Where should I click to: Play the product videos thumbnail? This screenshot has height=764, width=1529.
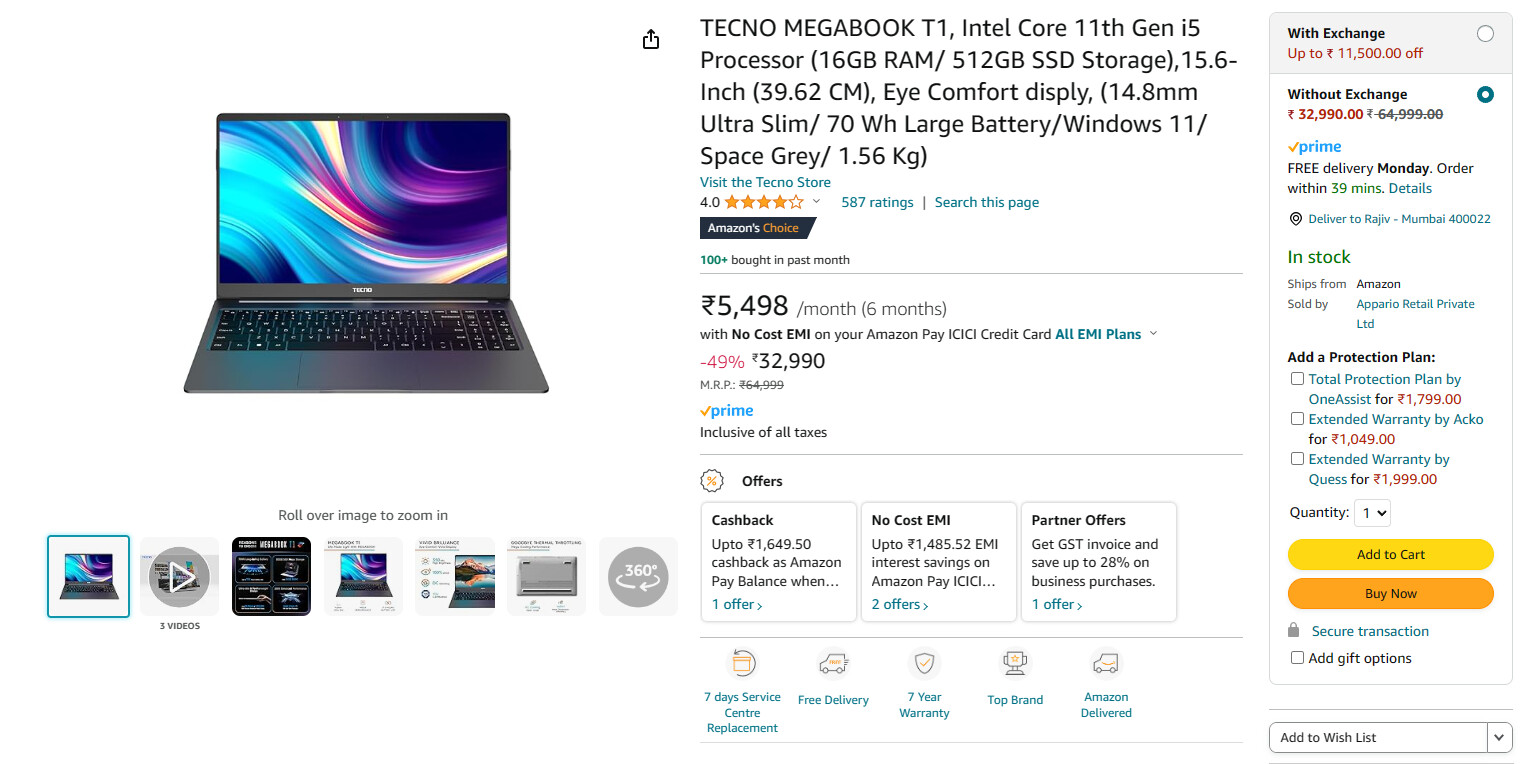179,576
